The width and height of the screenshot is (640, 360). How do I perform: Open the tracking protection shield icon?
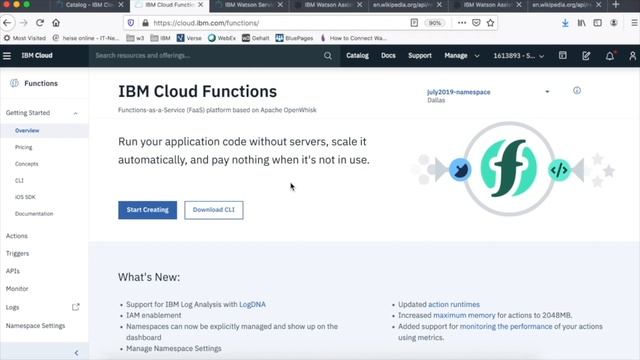coord(131,23)
